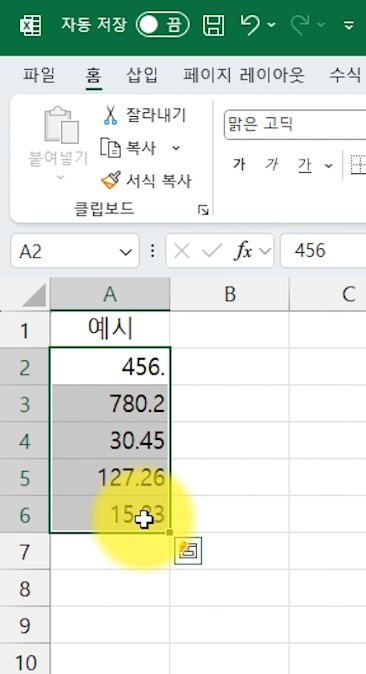Toggle italic (가) formatting
Screen dimensions: 366x674
[271, 165]
